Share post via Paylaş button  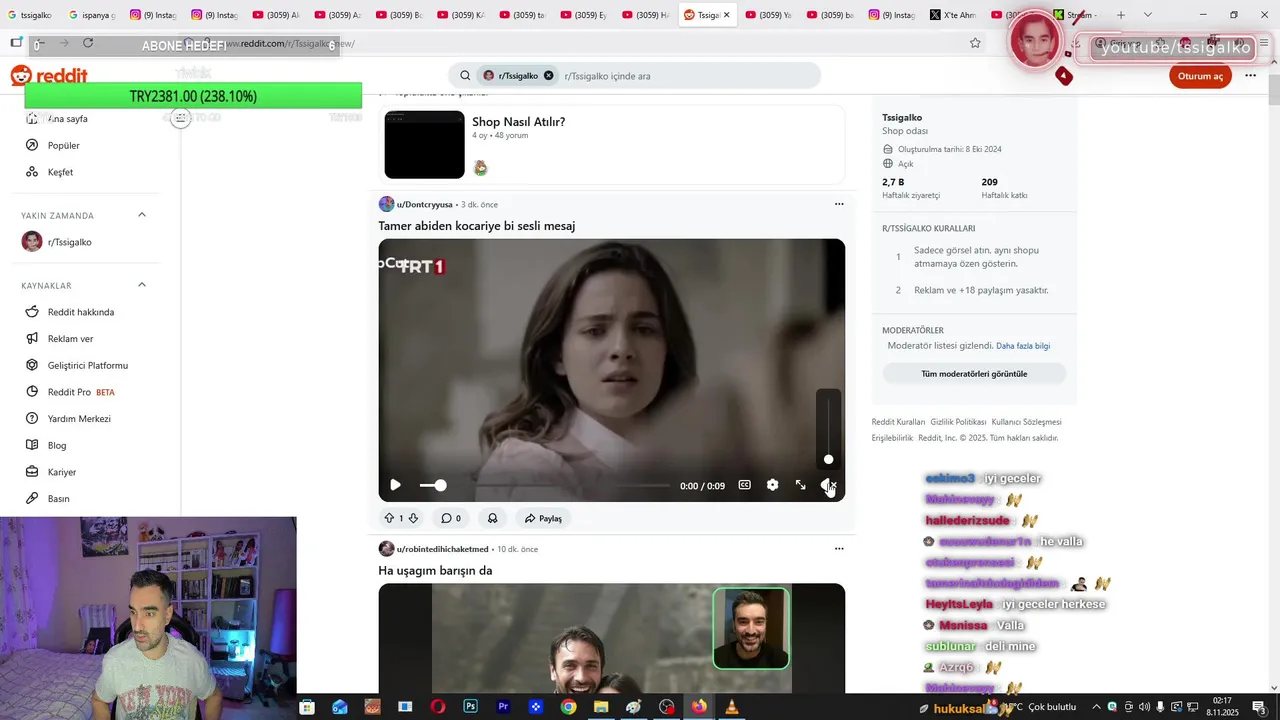[544, 518]
